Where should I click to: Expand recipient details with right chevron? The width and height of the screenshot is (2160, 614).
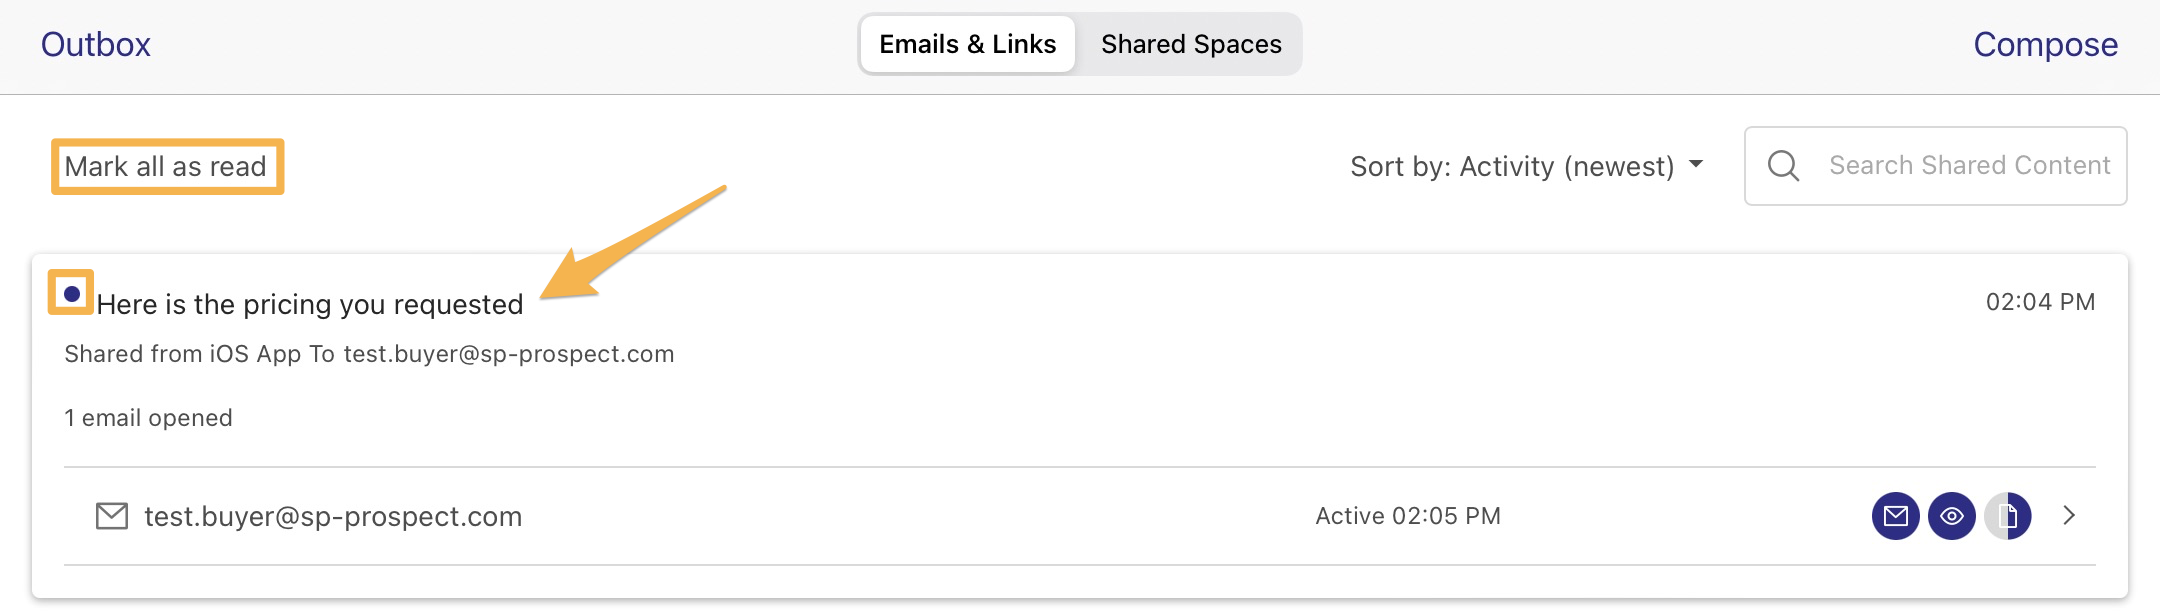(2069, 516)
